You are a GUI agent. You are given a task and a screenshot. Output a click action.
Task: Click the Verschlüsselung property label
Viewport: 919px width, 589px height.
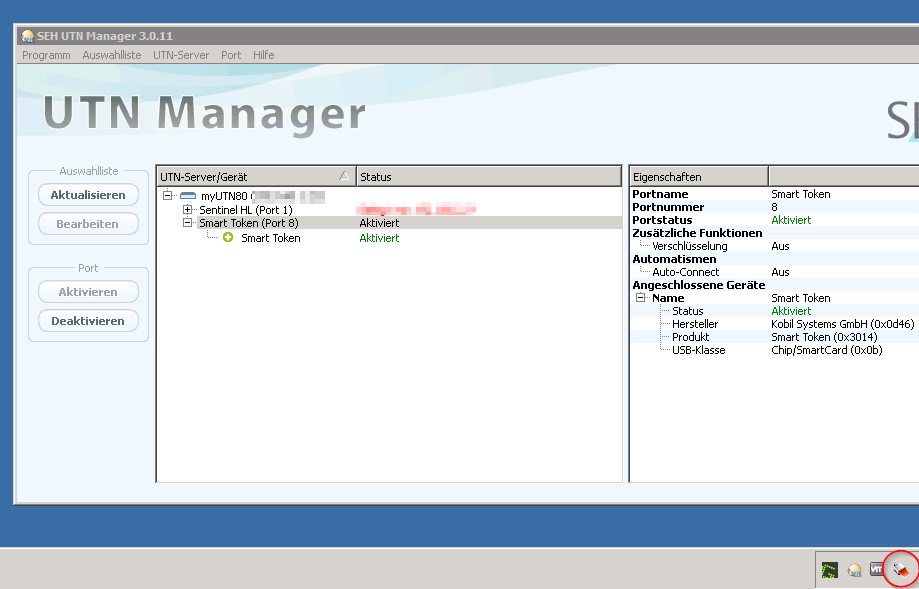[x=690, y=246]
